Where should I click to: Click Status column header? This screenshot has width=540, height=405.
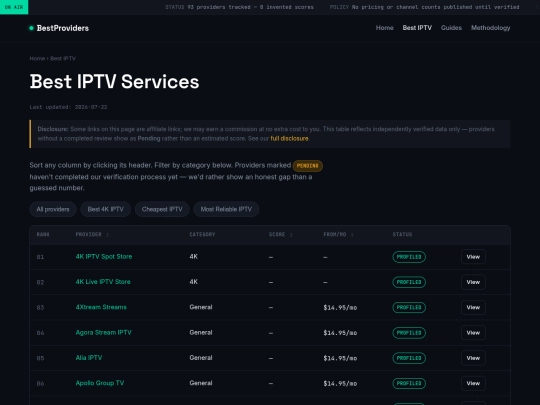402,235
